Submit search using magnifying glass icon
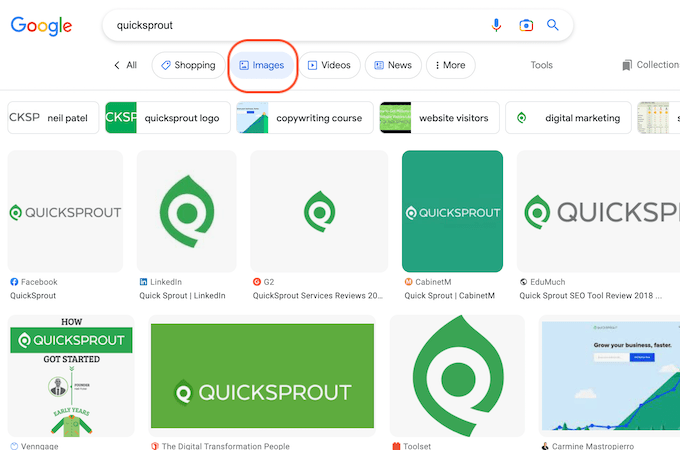This screenshot has height=450, width=680. coord(552,25)
